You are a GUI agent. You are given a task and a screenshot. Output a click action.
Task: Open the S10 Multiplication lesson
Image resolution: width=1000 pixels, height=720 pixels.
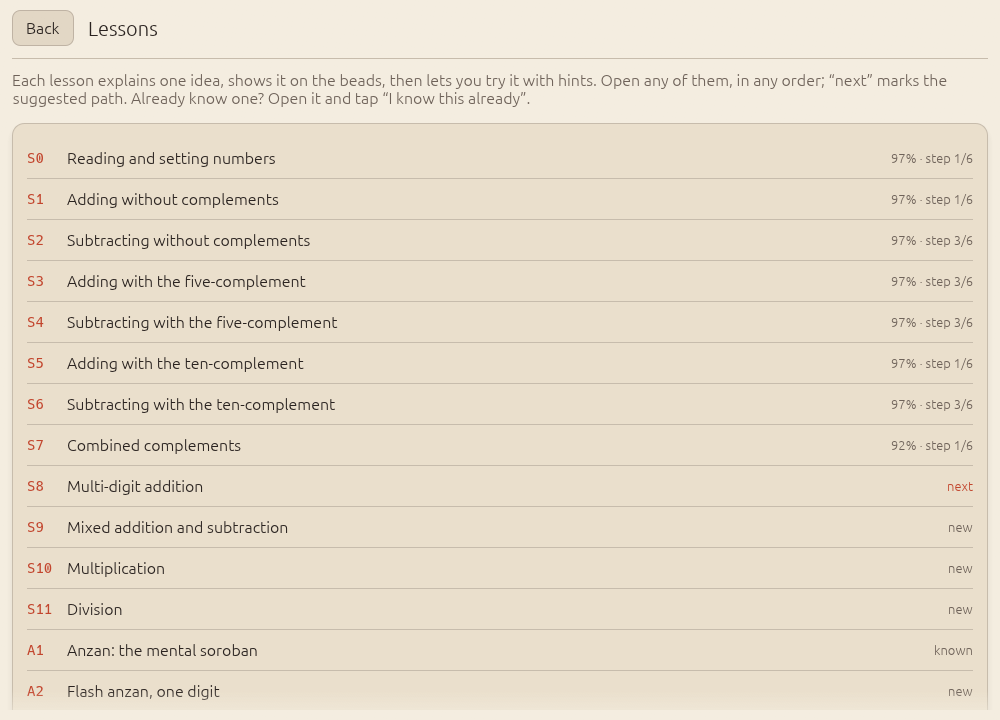coord(499,568)
